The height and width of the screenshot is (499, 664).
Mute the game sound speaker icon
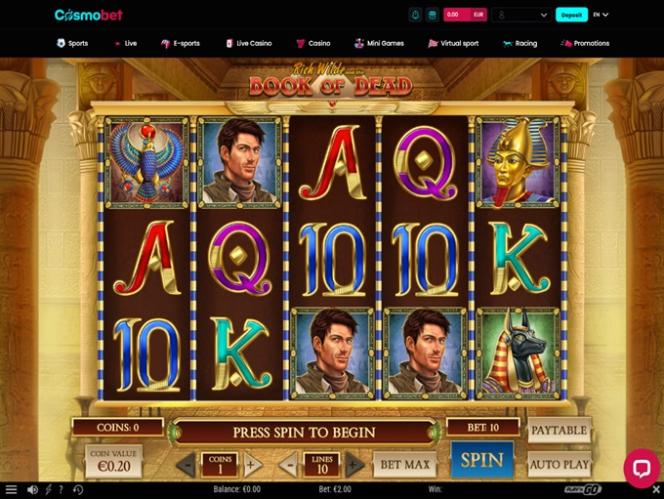click(x=32, y=490)
